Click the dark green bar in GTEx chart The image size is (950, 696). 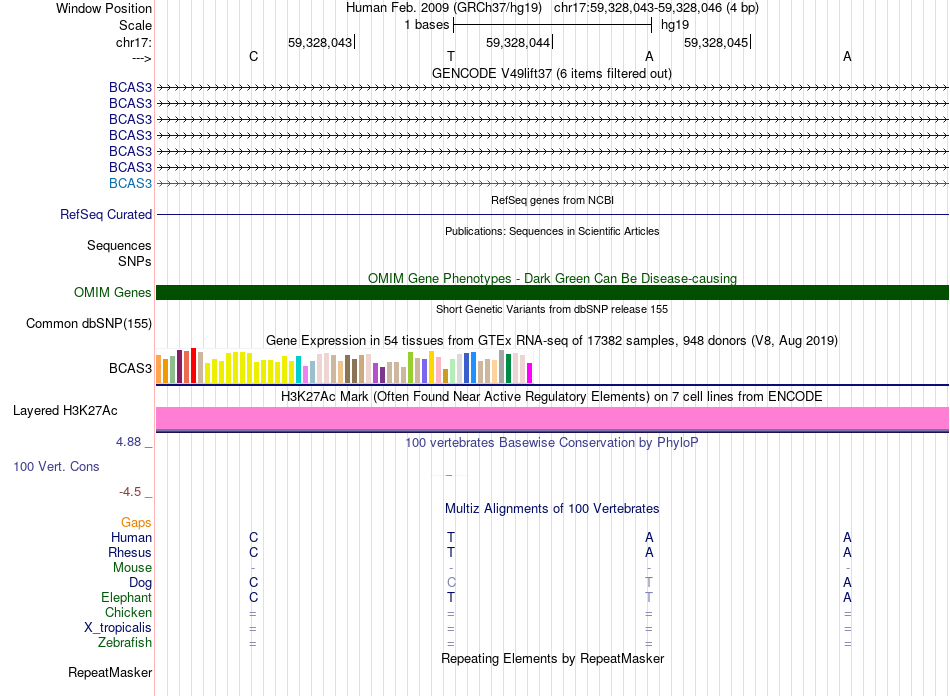tap(508, 368)
